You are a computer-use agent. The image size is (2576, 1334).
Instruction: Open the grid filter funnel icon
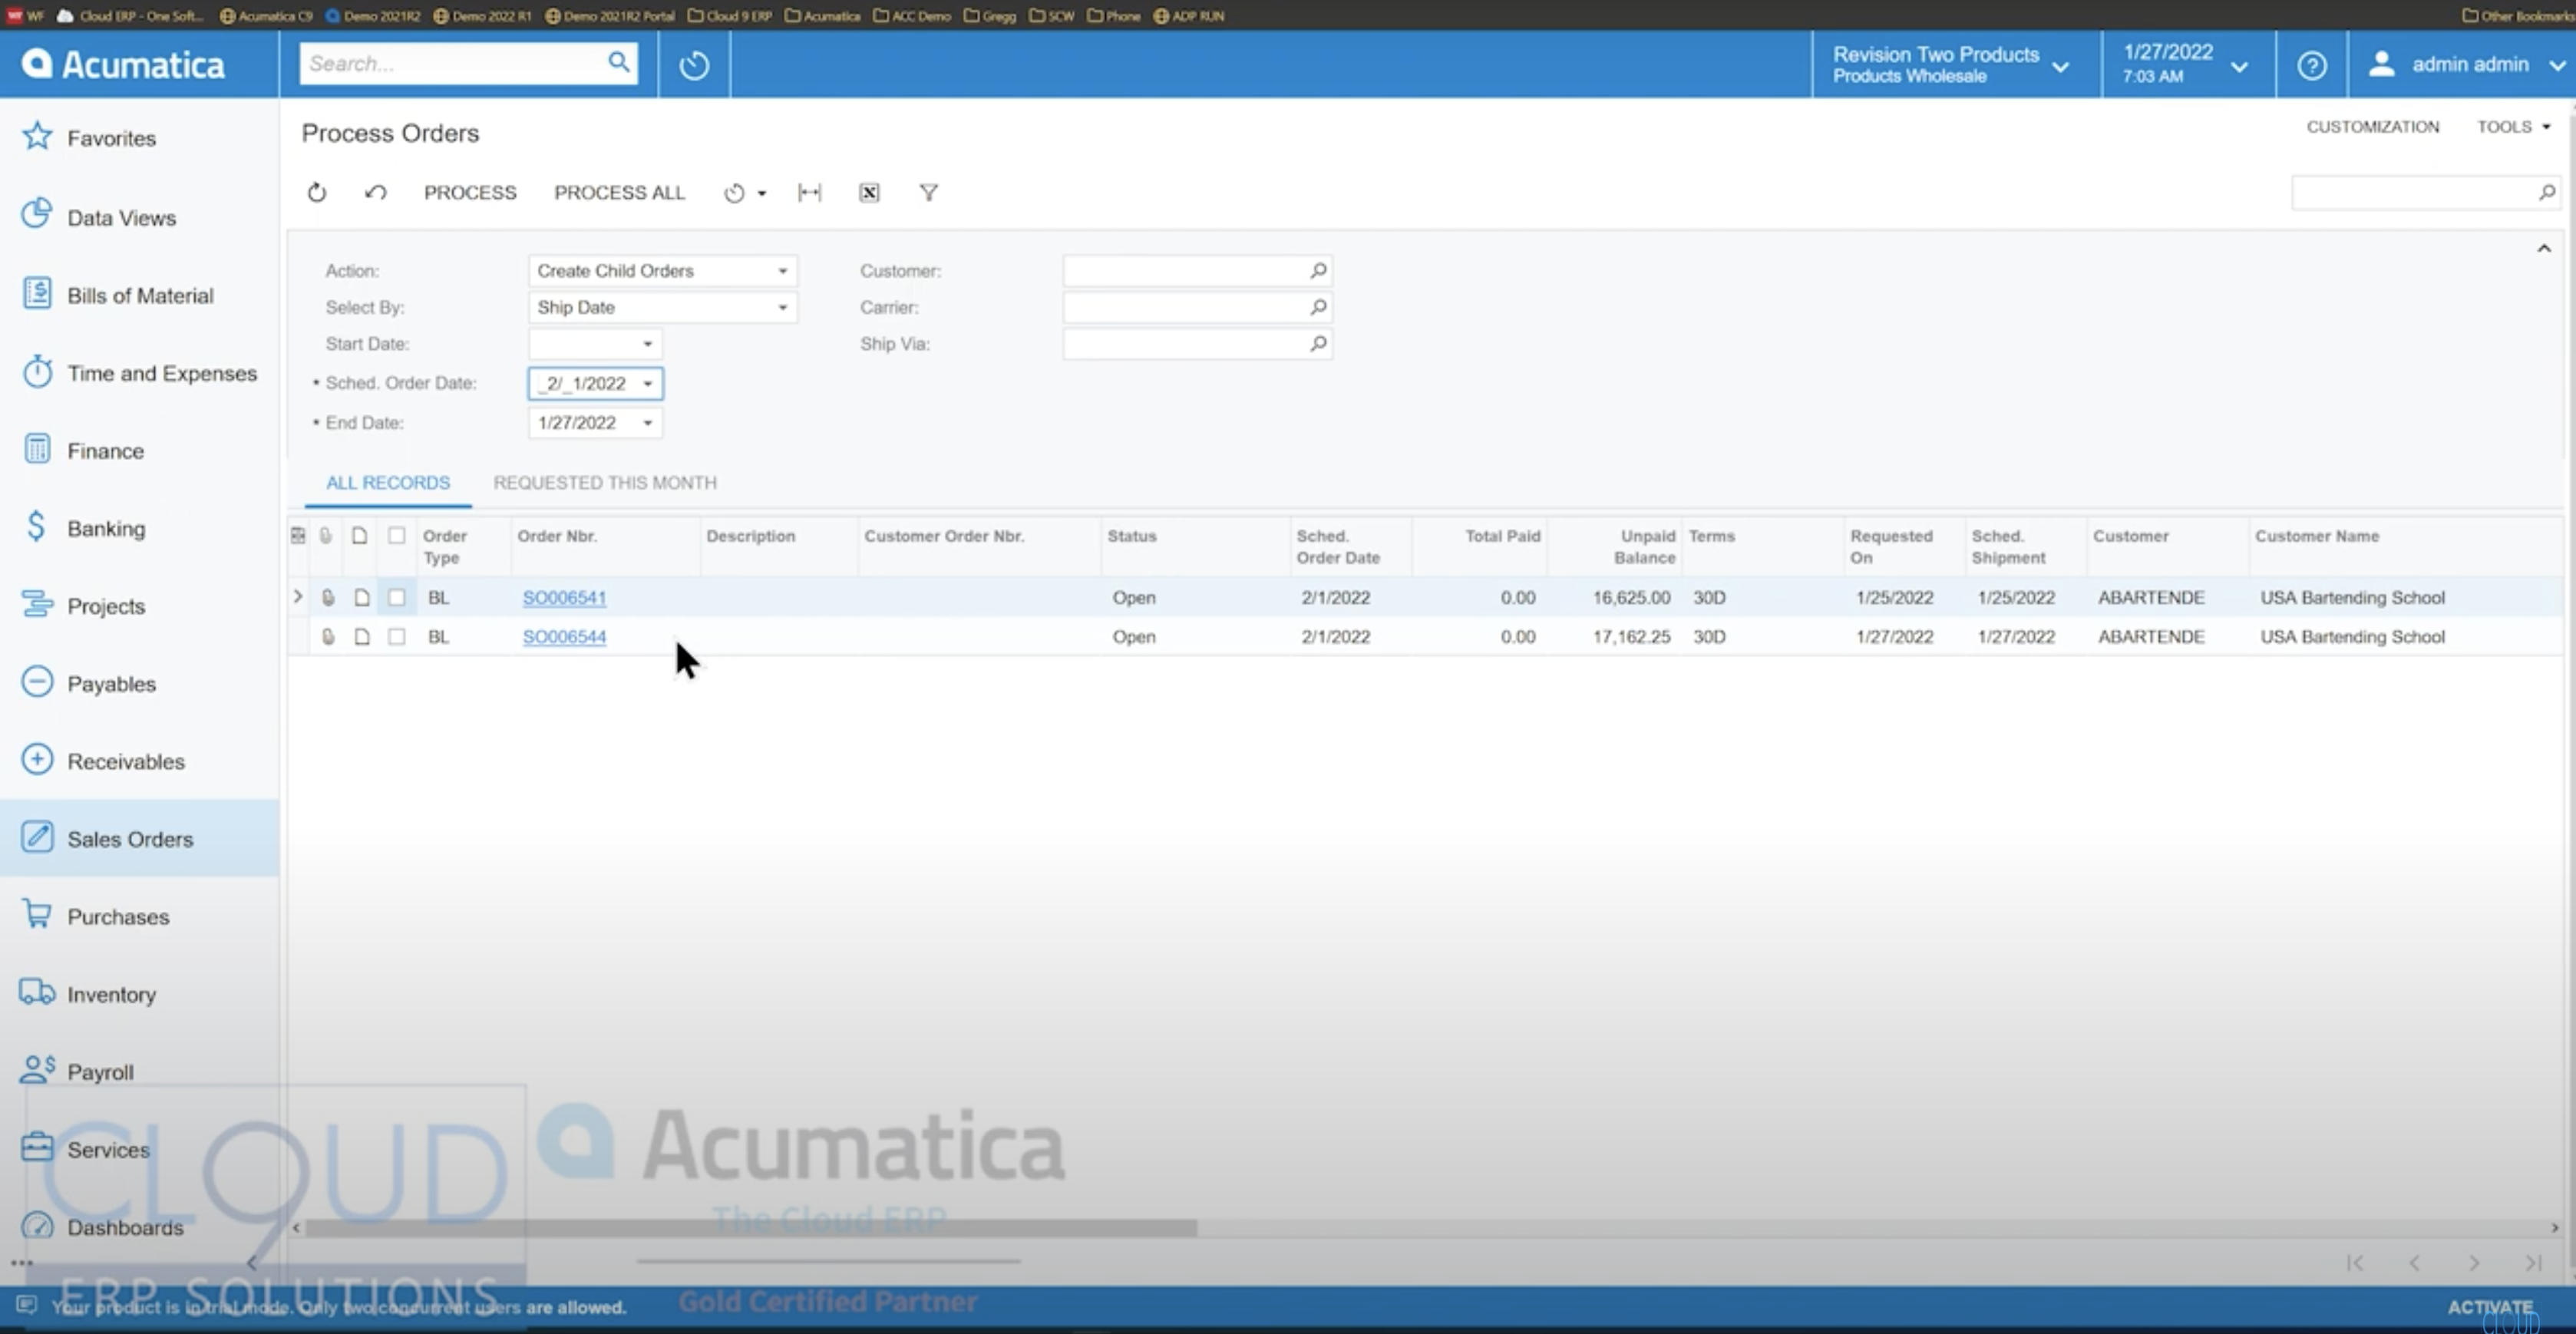point(929,192)
